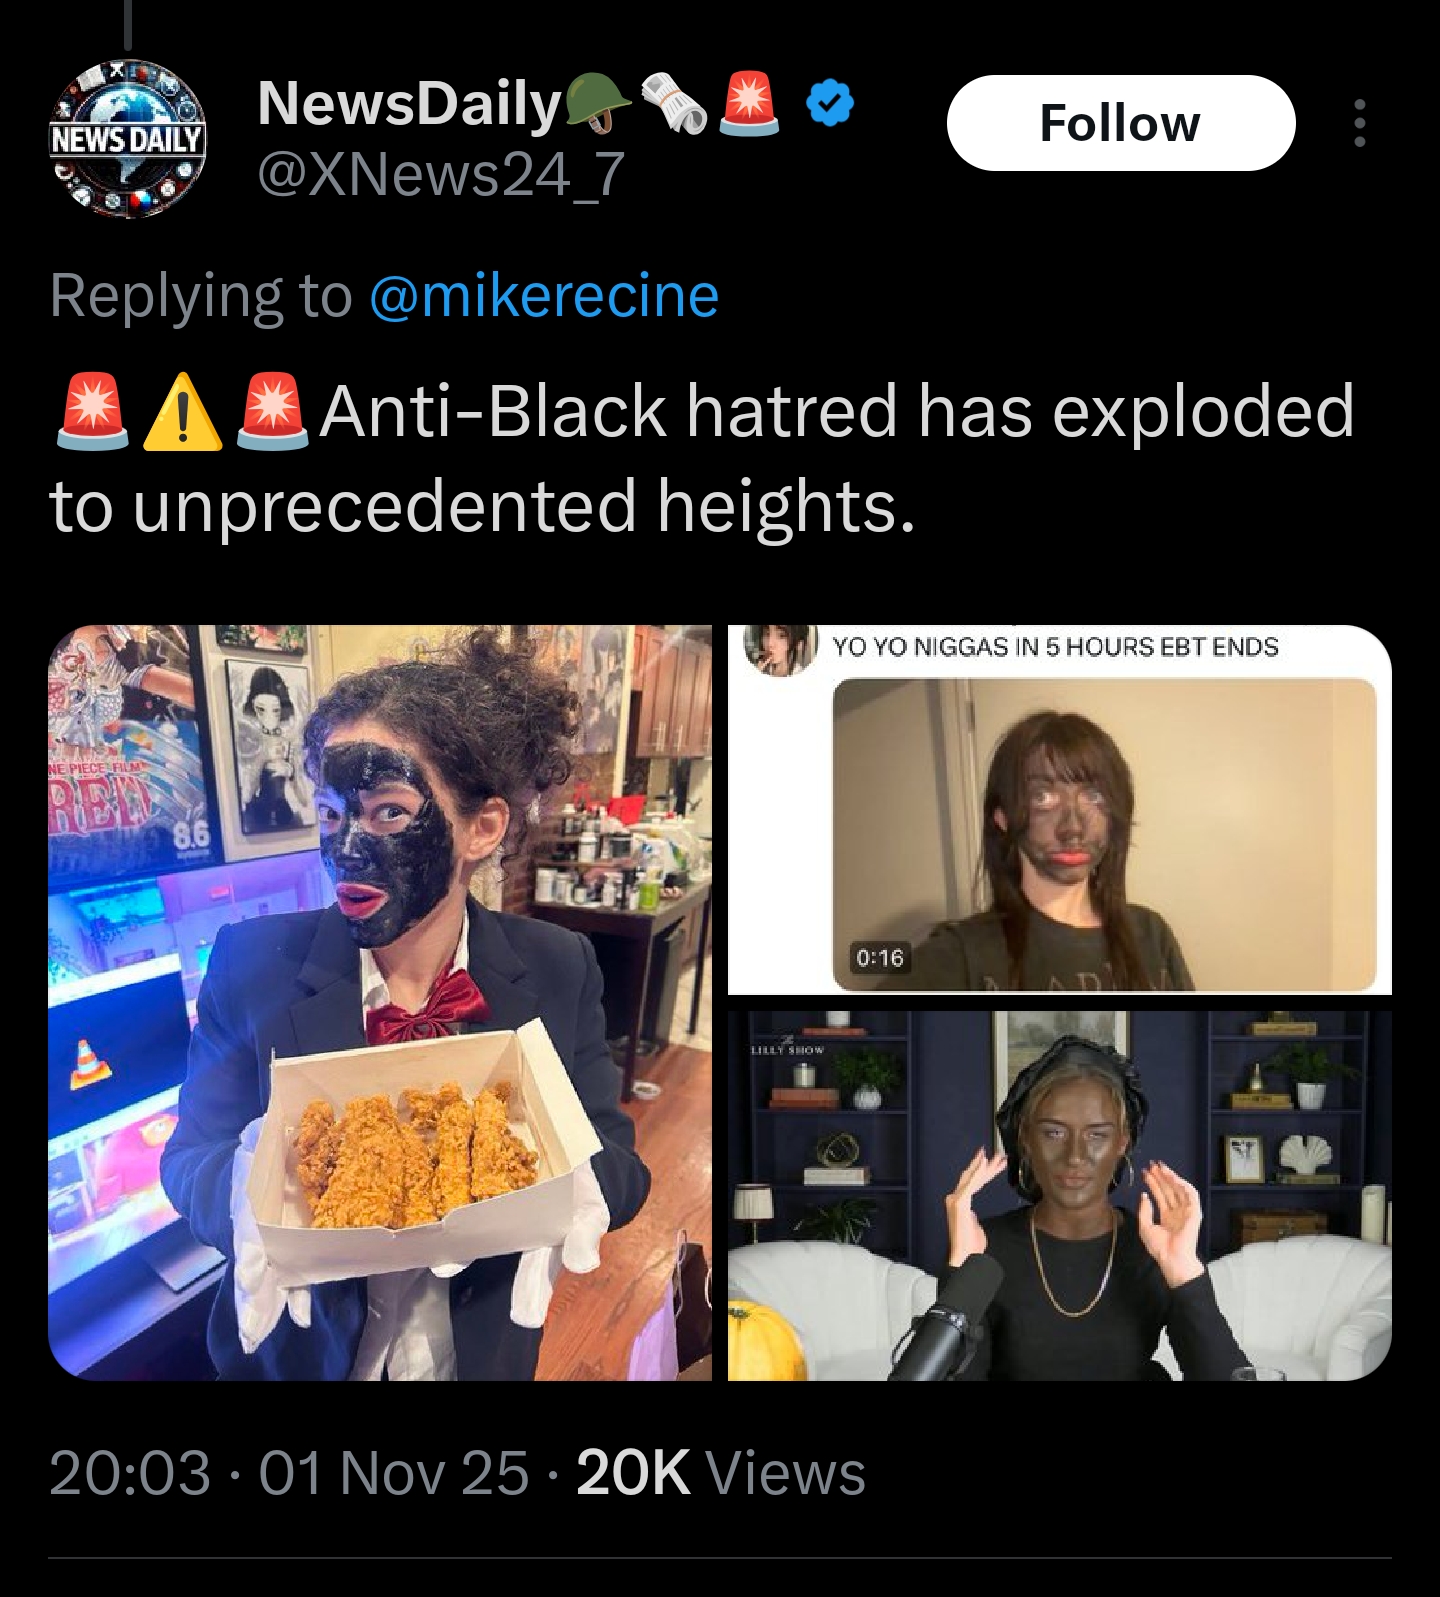Click the first siren emoji in tweet text
This screenshot has width=1440, height=1597.
pyautogui.click(x=93, y=412)
